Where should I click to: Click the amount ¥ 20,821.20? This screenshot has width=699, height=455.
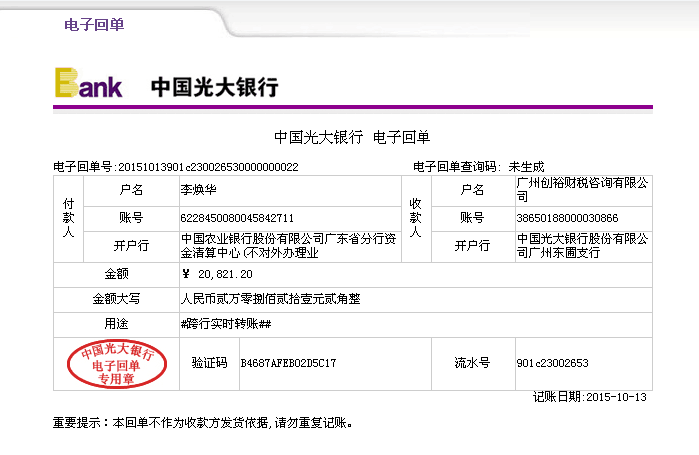pos(217,274)
